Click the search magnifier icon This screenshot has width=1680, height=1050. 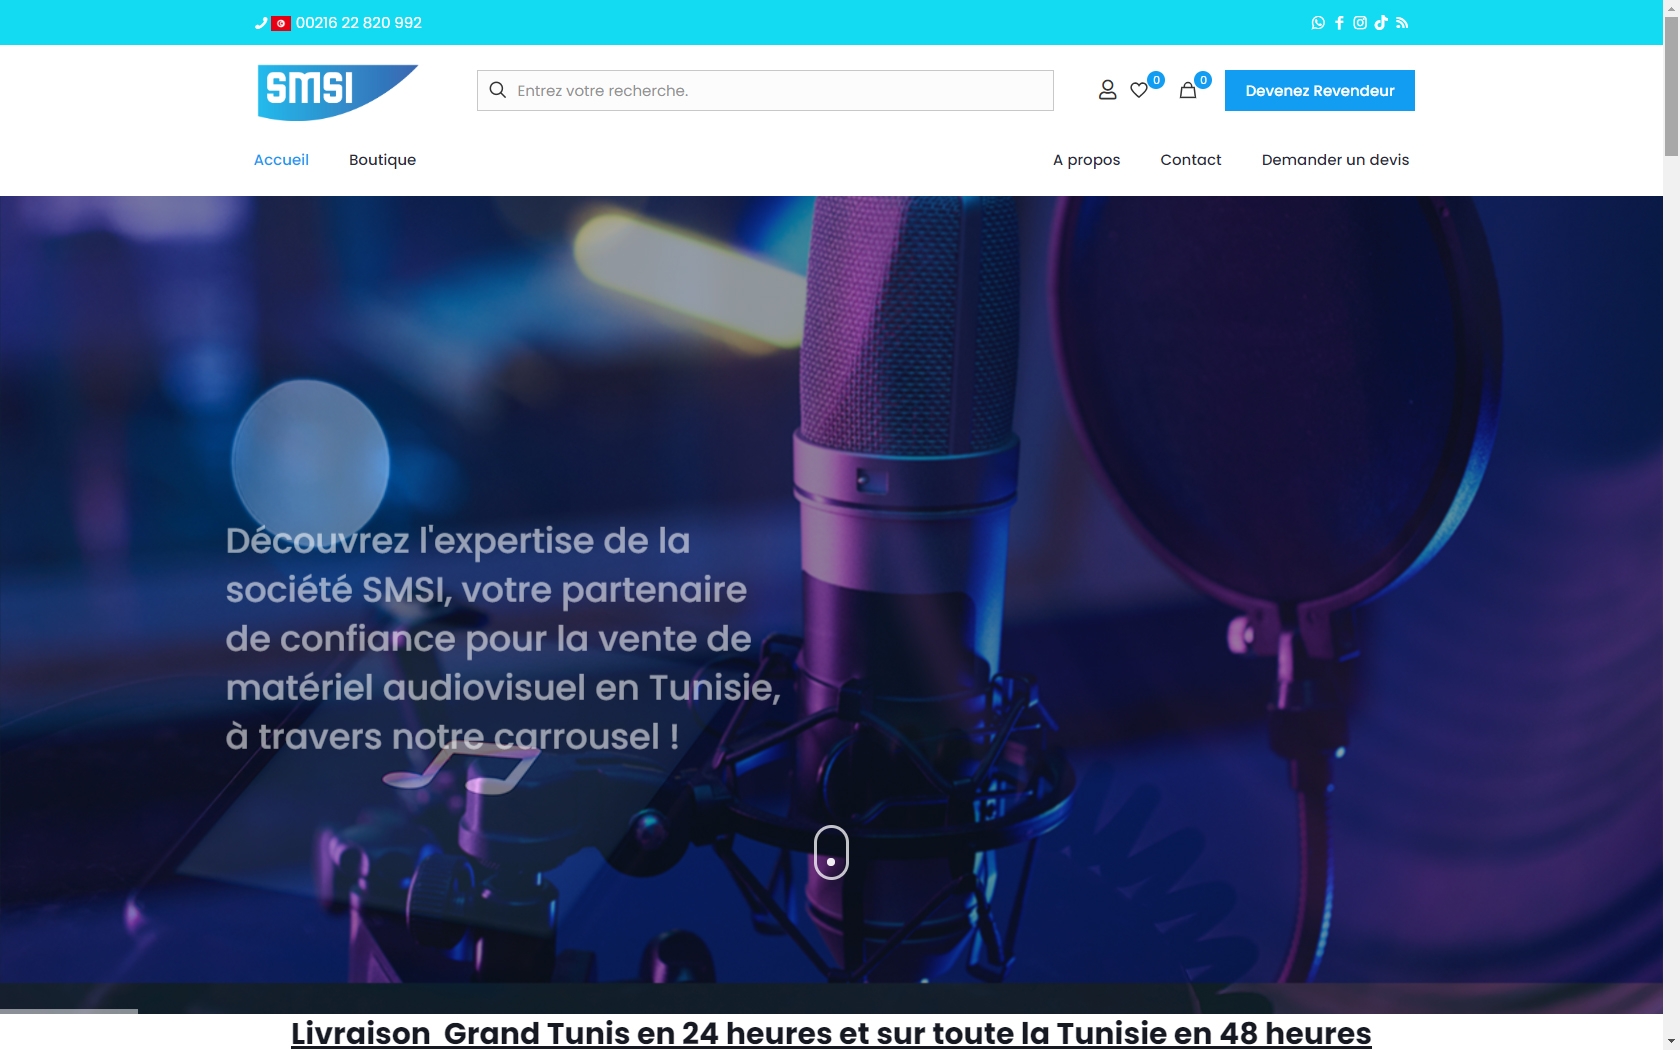pyautogui.click(x=498, y=90)
